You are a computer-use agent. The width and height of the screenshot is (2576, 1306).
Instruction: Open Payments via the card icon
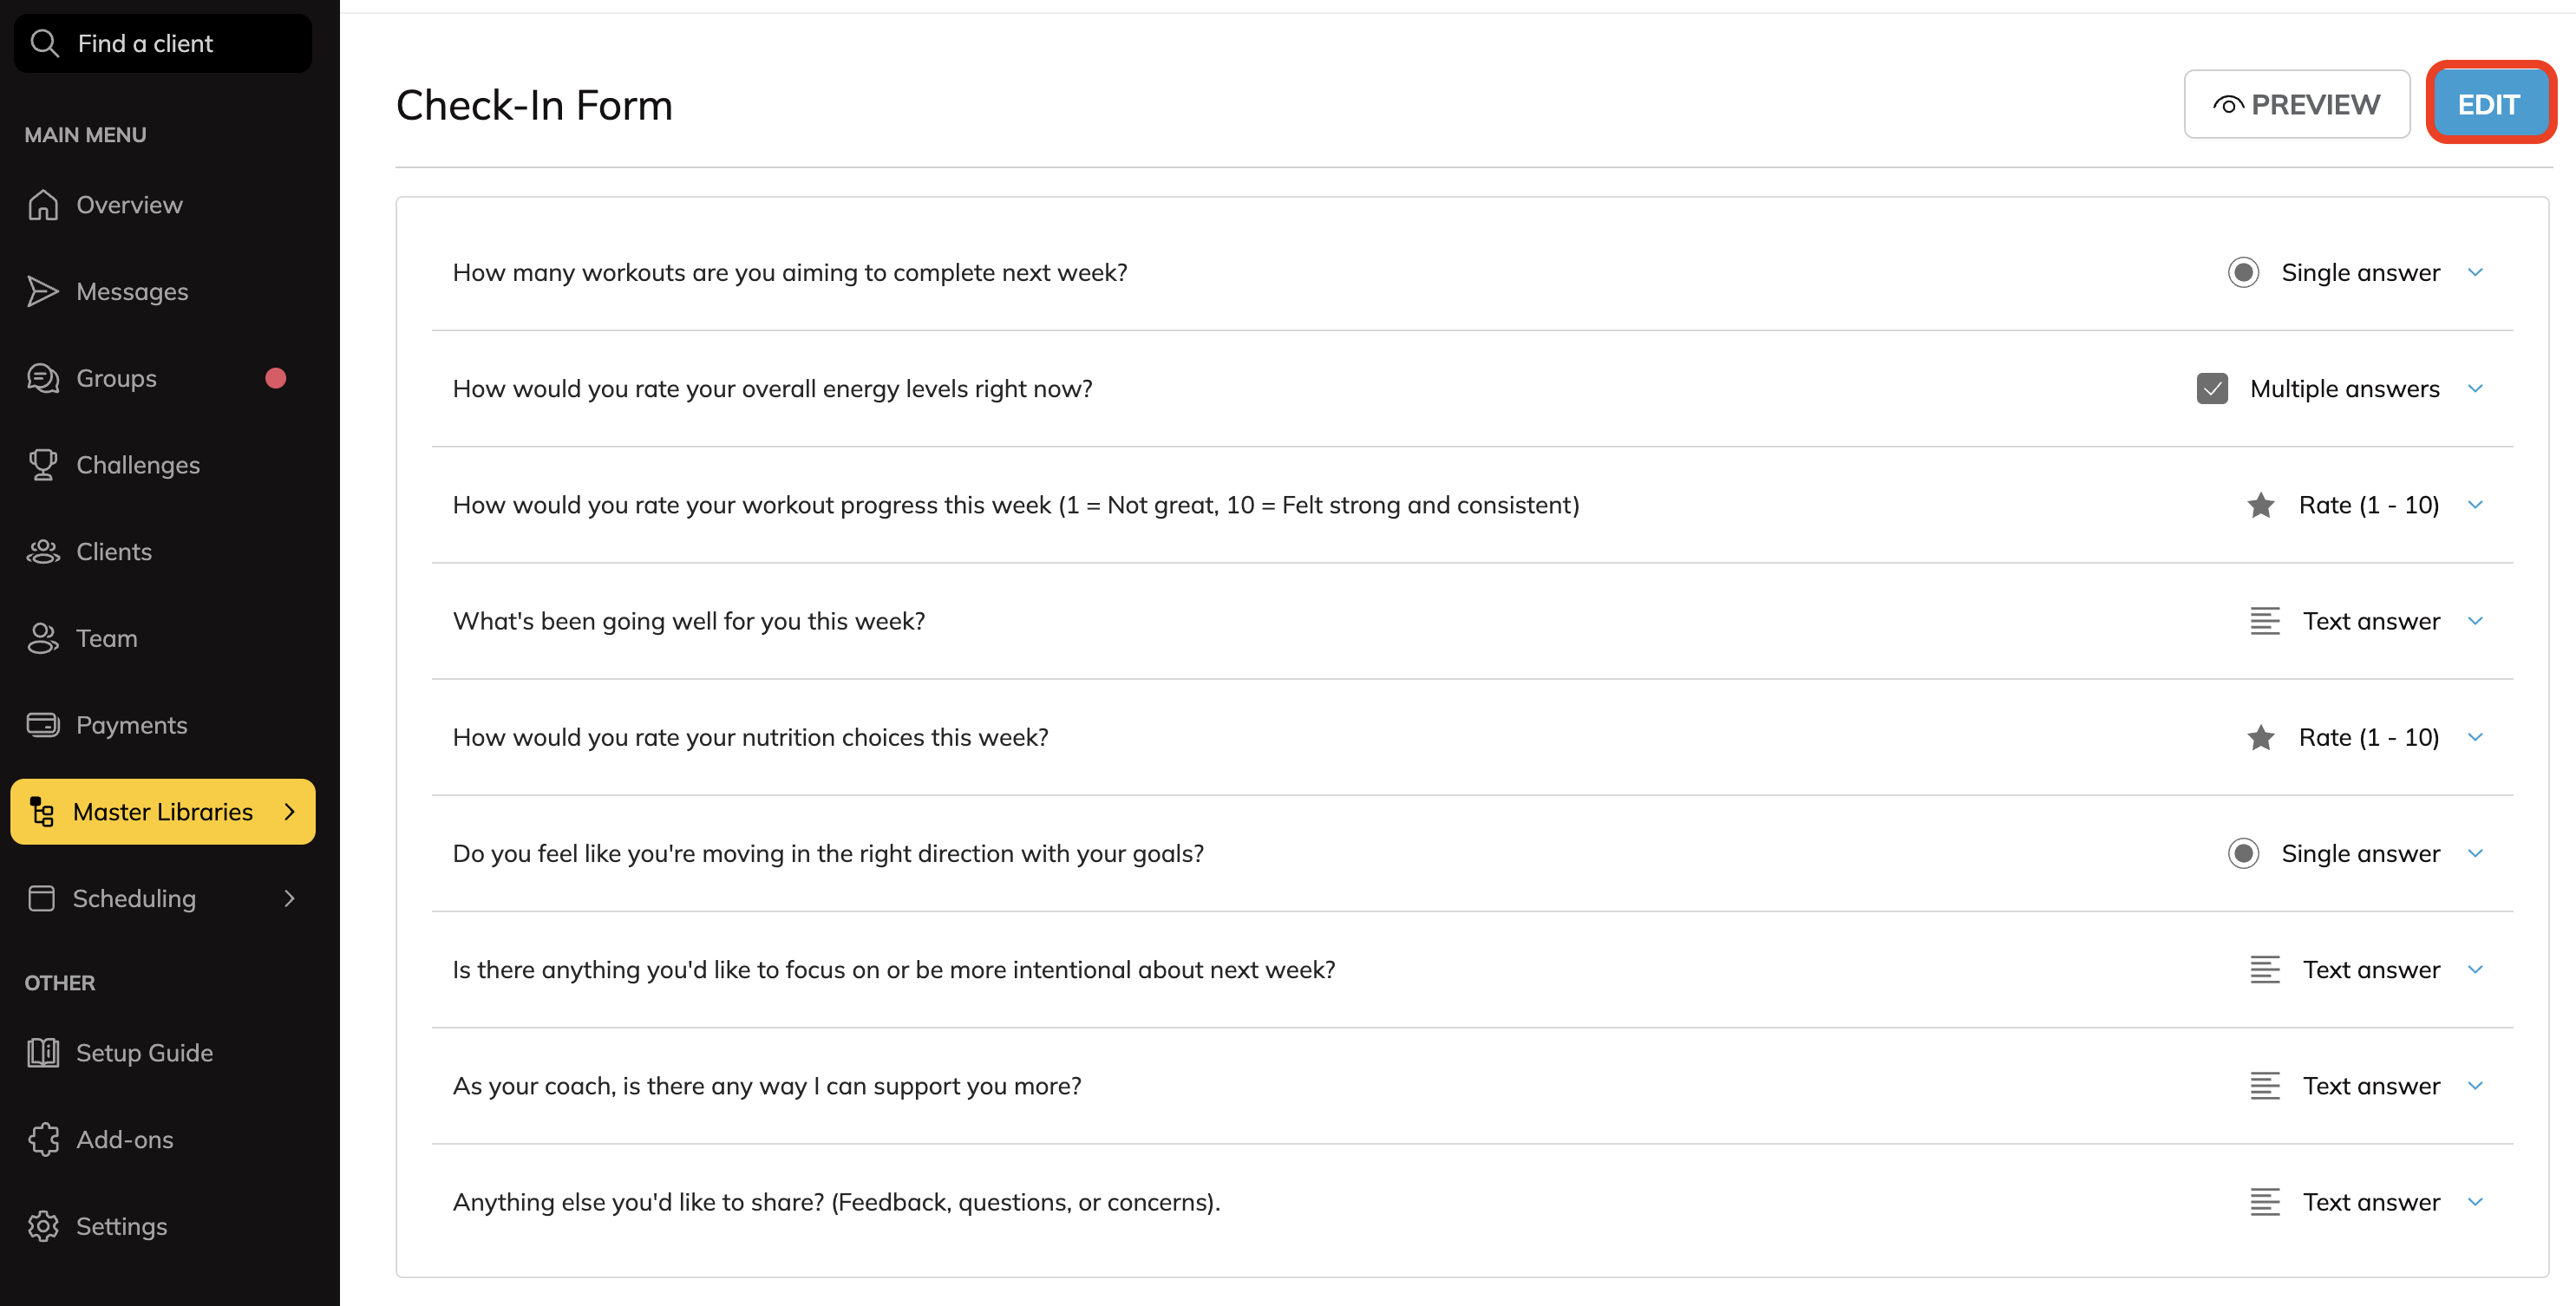(x=43, y=725)
